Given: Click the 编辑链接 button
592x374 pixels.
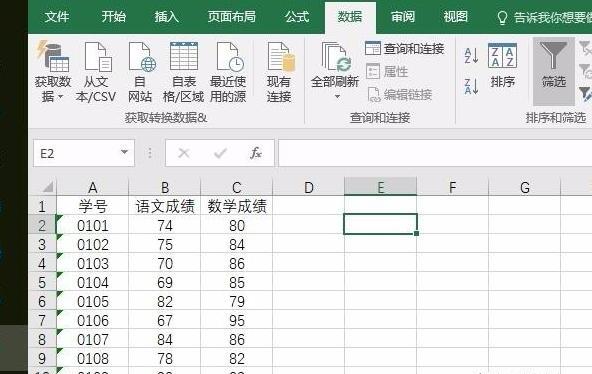Looking at the screenshot, I should click(x=399, y=94).
